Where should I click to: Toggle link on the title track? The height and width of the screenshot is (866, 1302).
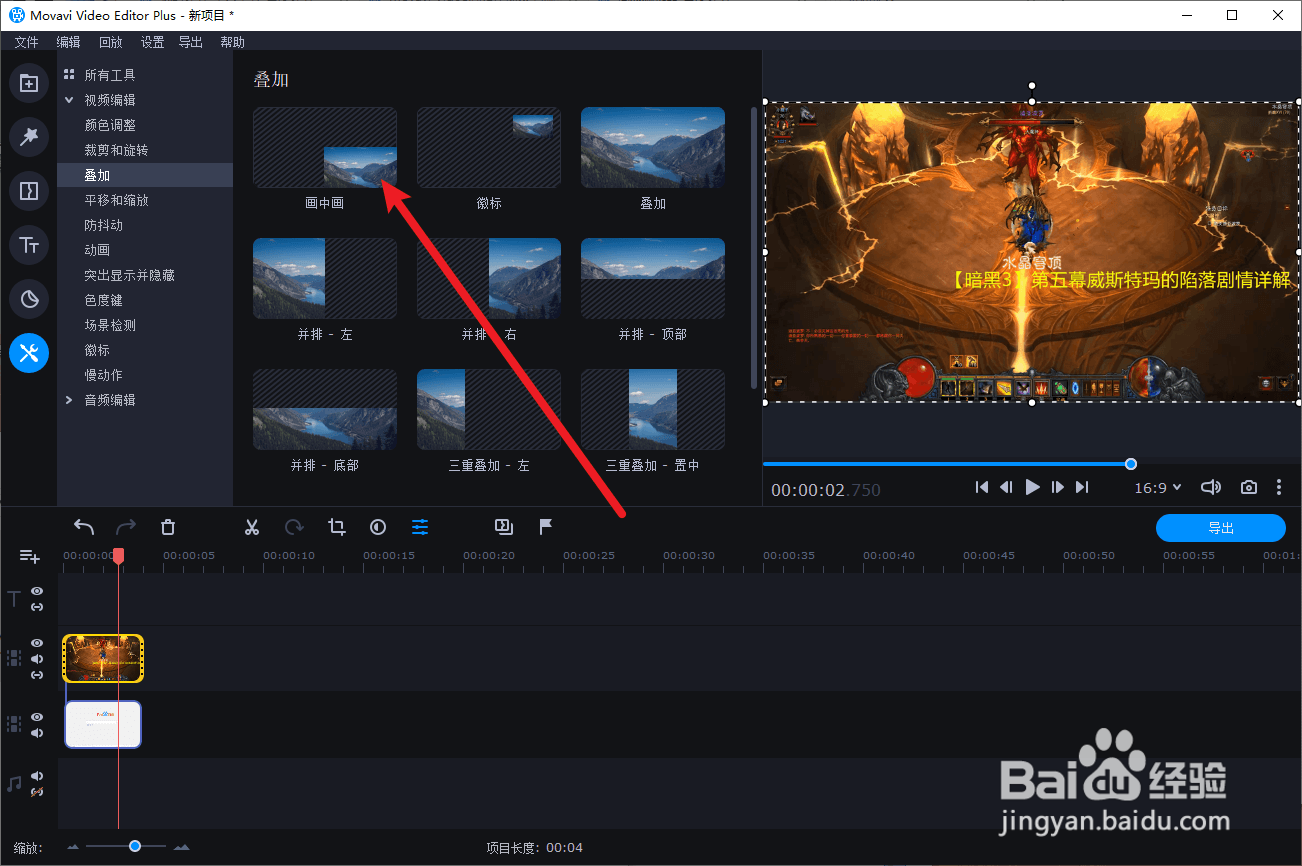tap(37, 607)
